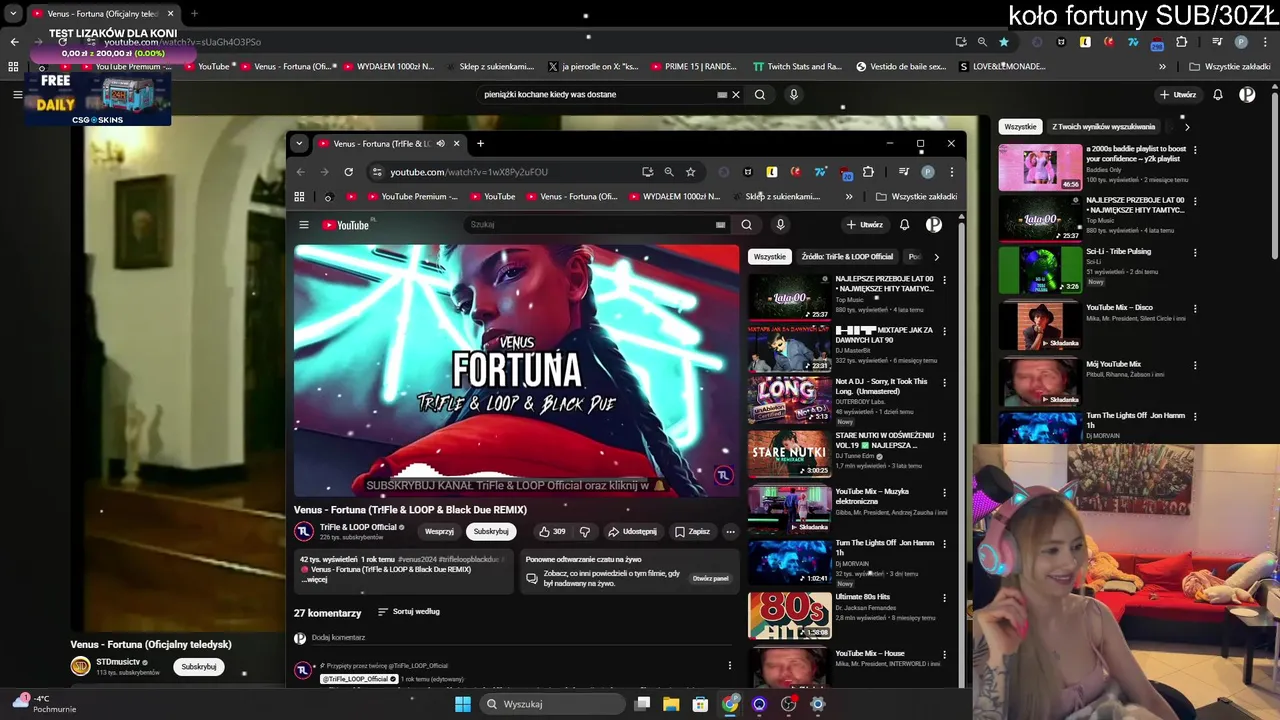Viewport: 1280px width, 720px height.
Task: Click Otwórz panel chat replay button
Action: 710,578
